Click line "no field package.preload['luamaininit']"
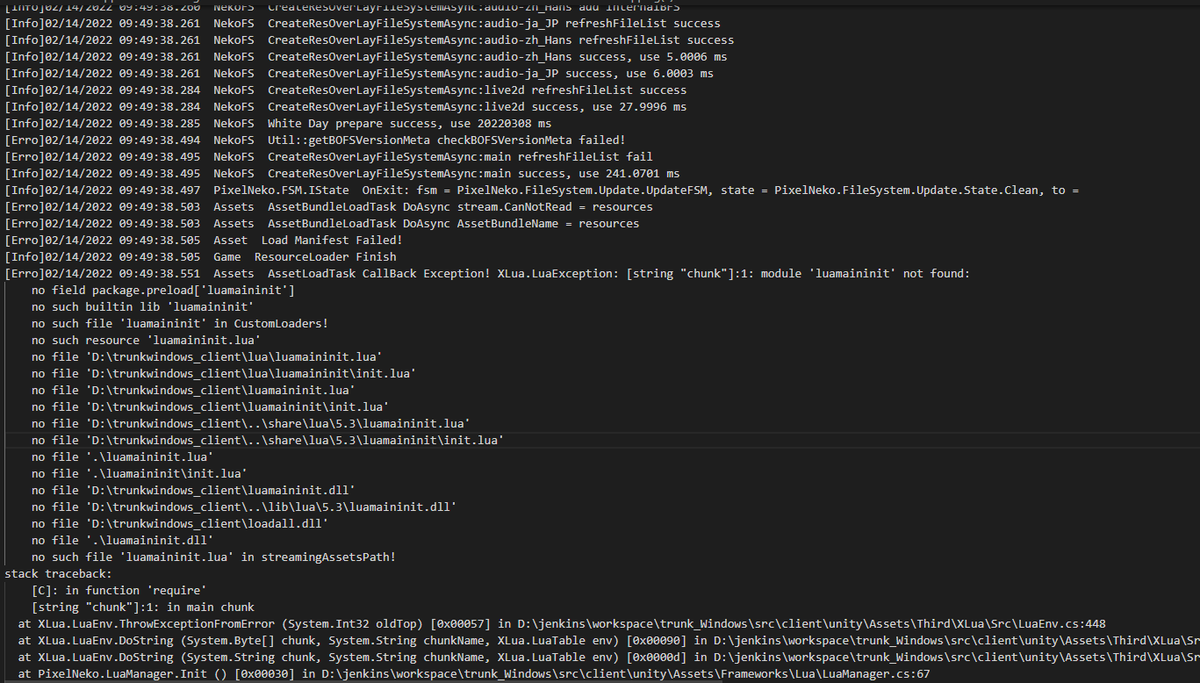The height and width of the screenshot is (683, 1200). [163, 290]
